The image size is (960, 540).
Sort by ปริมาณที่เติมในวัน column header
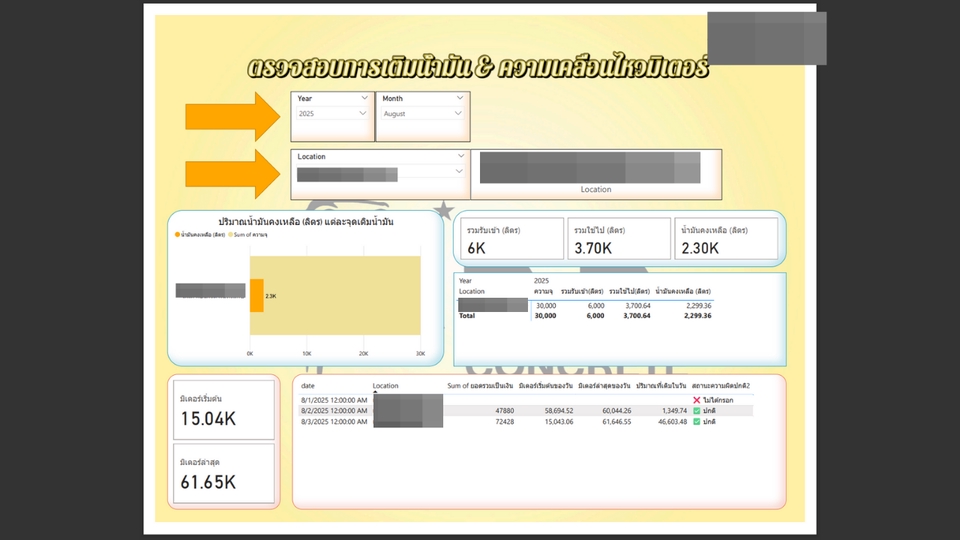[x=661, y=386]
